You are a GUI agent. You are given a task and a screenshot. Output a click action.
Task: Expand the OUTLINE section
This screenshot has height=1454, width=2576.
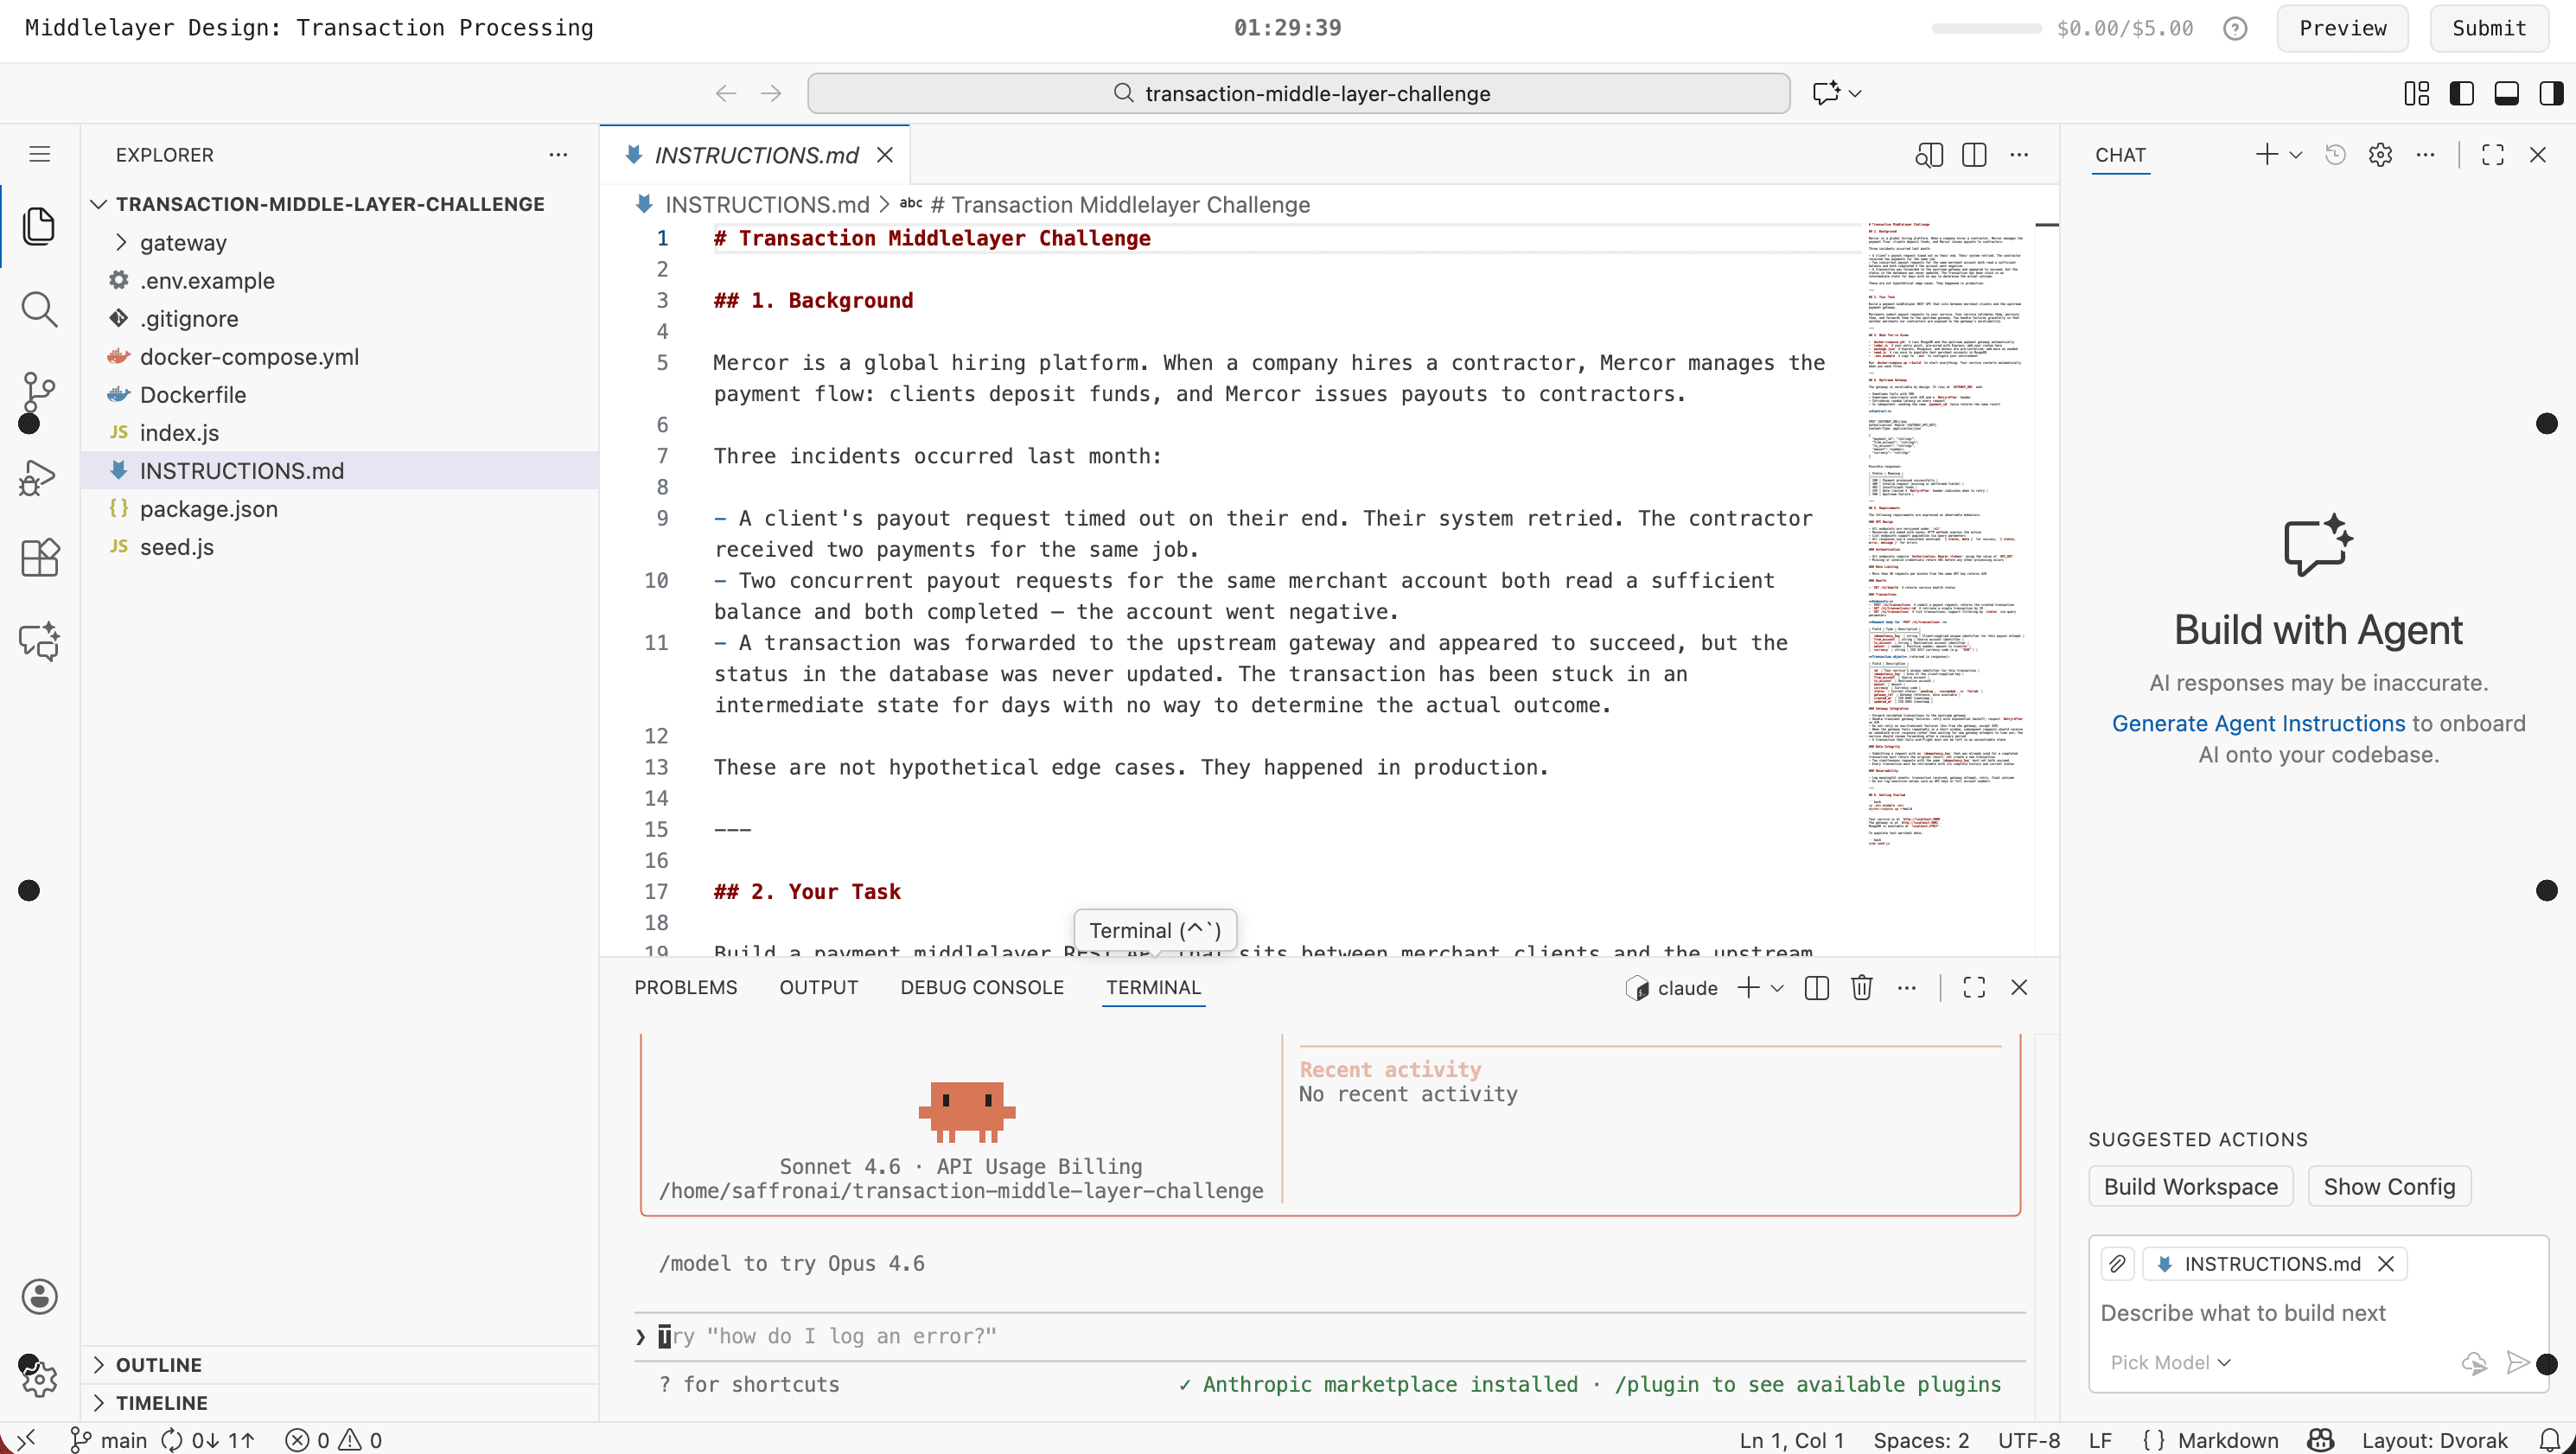coord(158,1364)
